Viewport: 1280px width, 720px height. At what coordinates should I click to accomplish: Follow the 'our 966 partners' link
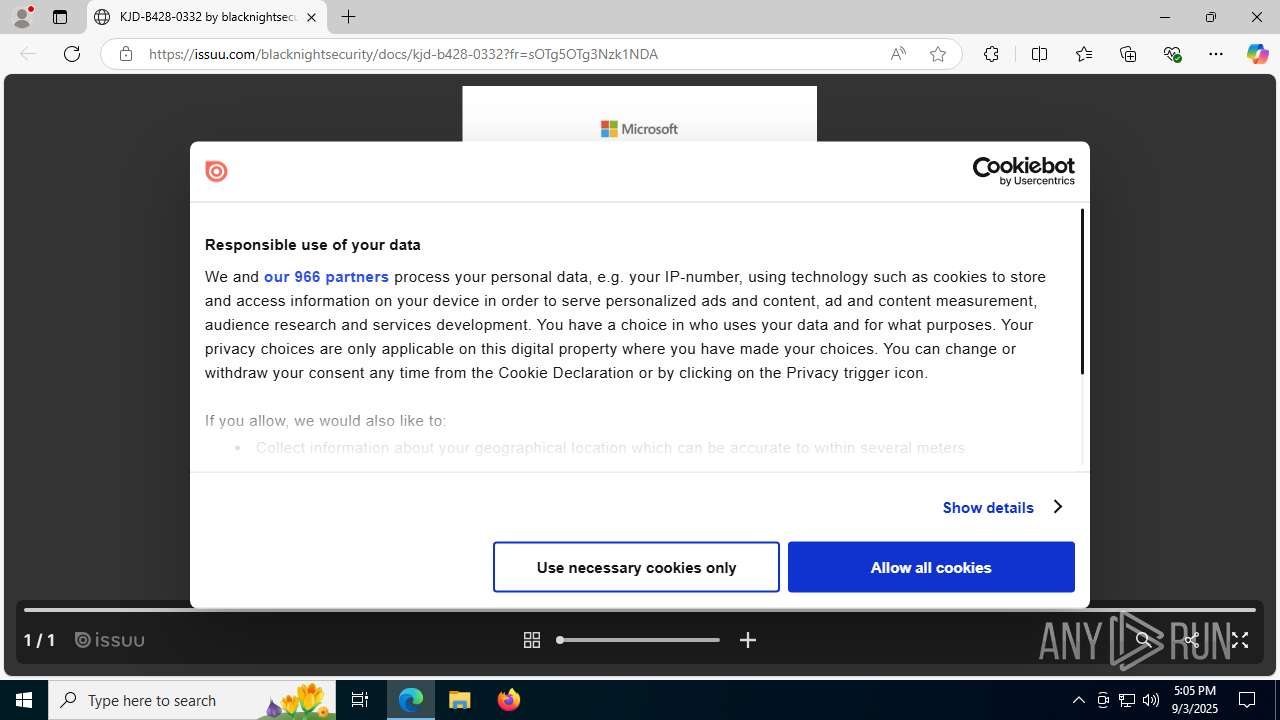pos(326,277)
